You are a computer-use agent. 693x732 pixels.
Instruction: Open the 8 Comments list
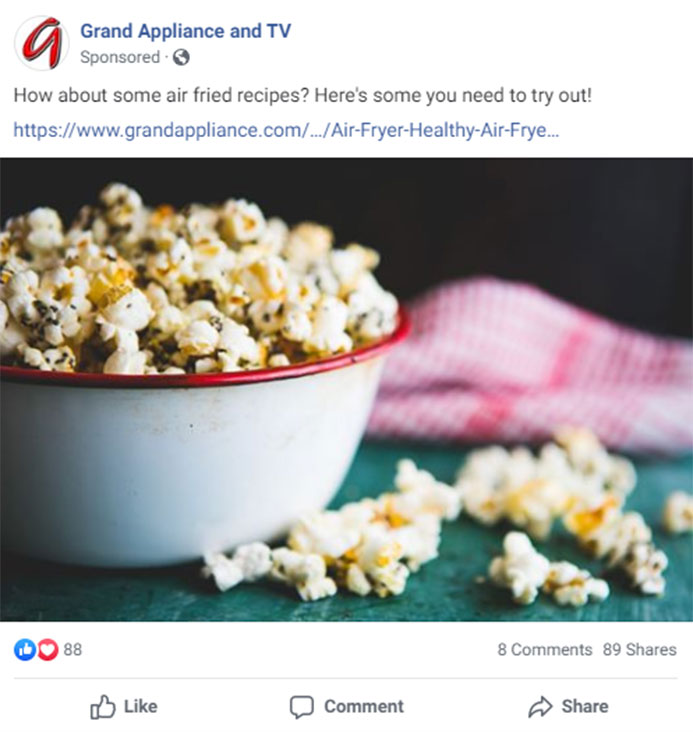544,649
